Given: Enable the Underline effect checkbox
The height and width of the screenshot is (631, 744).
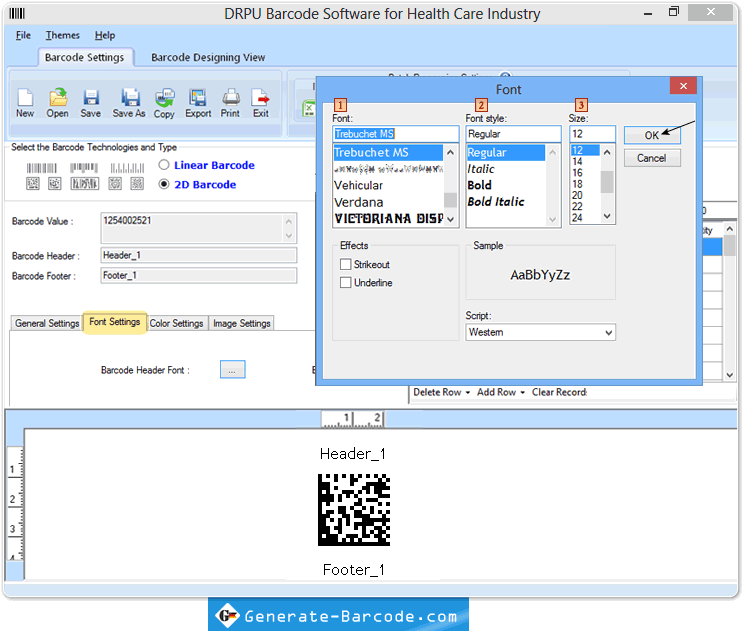Looking at the screenshot, I should 345,282.
